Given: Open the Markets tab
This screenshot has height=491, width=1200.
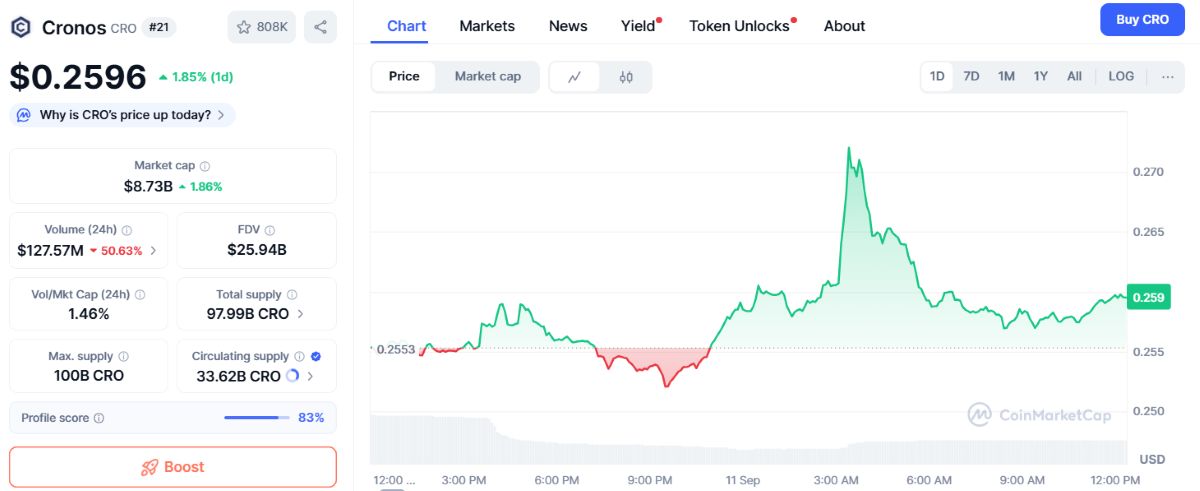Looking at the screenshot, I should (x=487, y=26).
